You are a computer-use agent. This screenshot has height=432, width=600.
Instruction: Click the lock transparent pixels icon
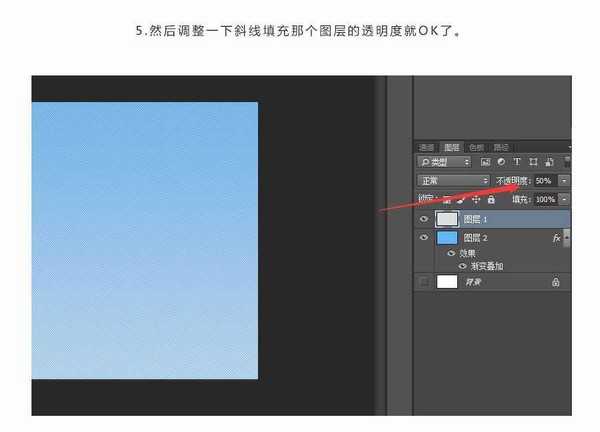tap(447, 199)
